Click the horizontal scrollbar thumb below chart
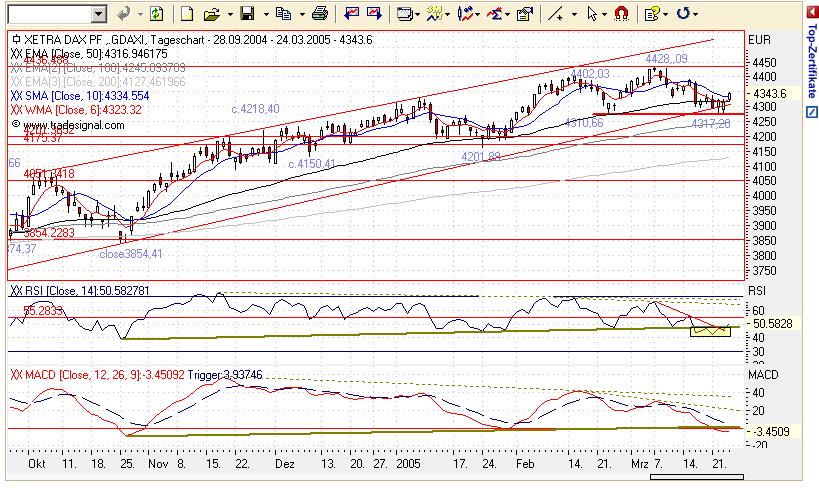 [696, 476]
